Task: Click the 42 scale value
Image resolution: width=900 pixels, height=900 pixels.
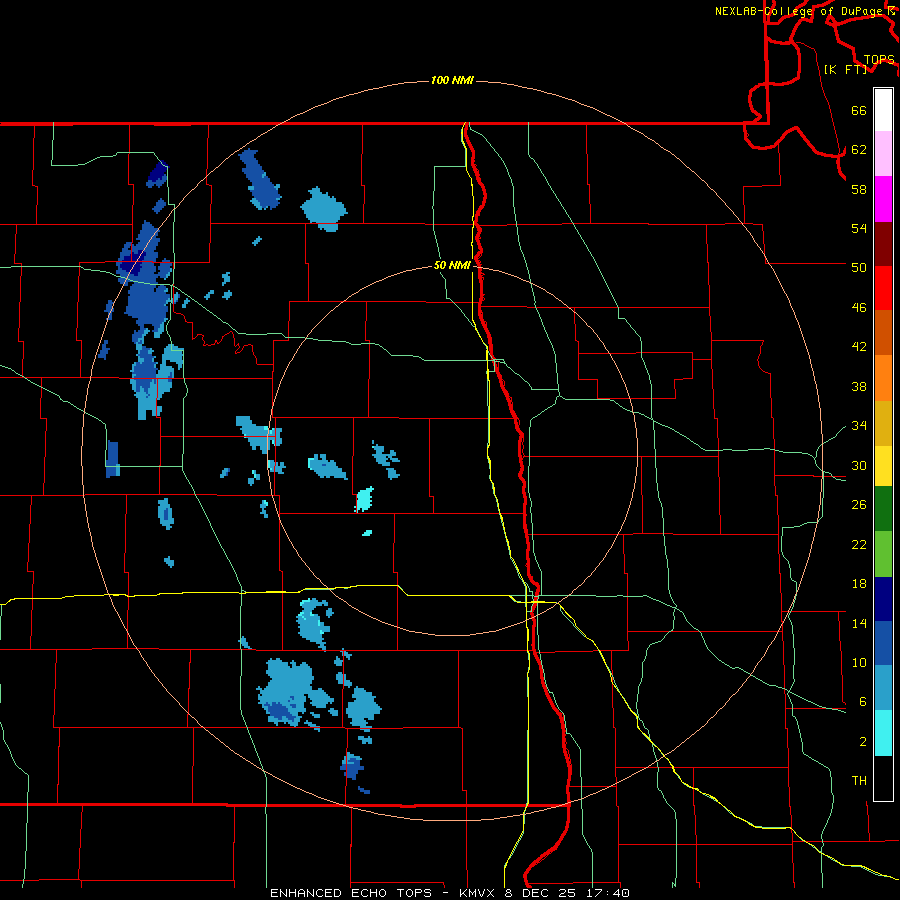Action: click(x=859, y=347)
